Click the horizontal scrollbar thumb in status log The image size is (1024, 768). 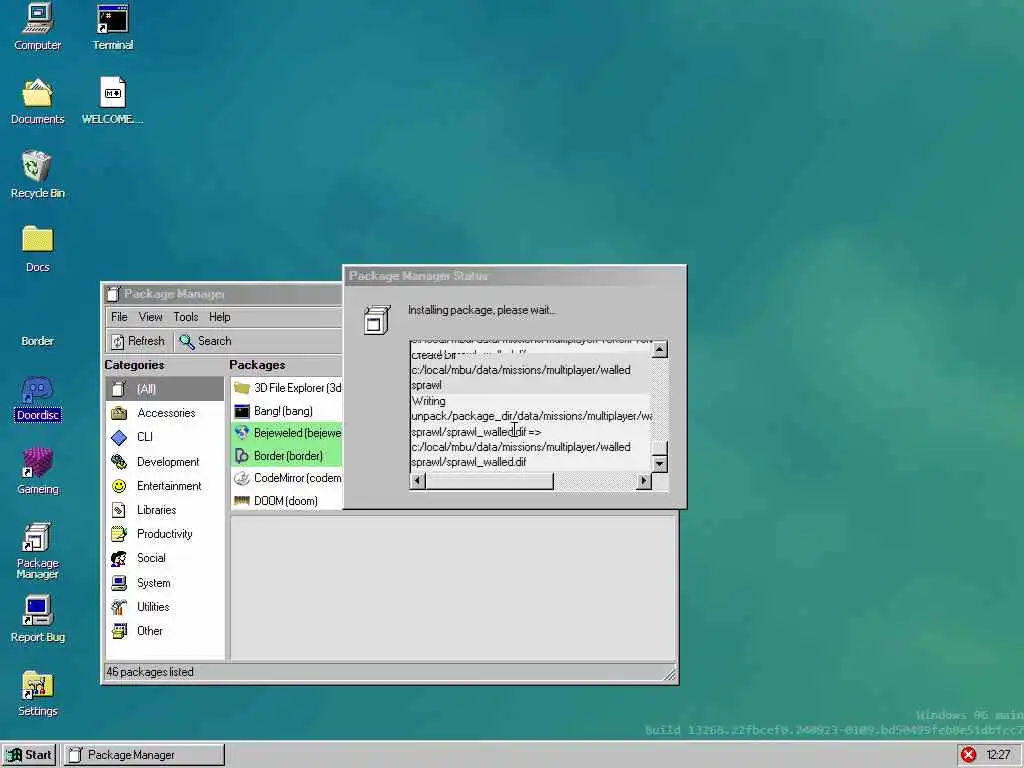click(x=489, y=481)
